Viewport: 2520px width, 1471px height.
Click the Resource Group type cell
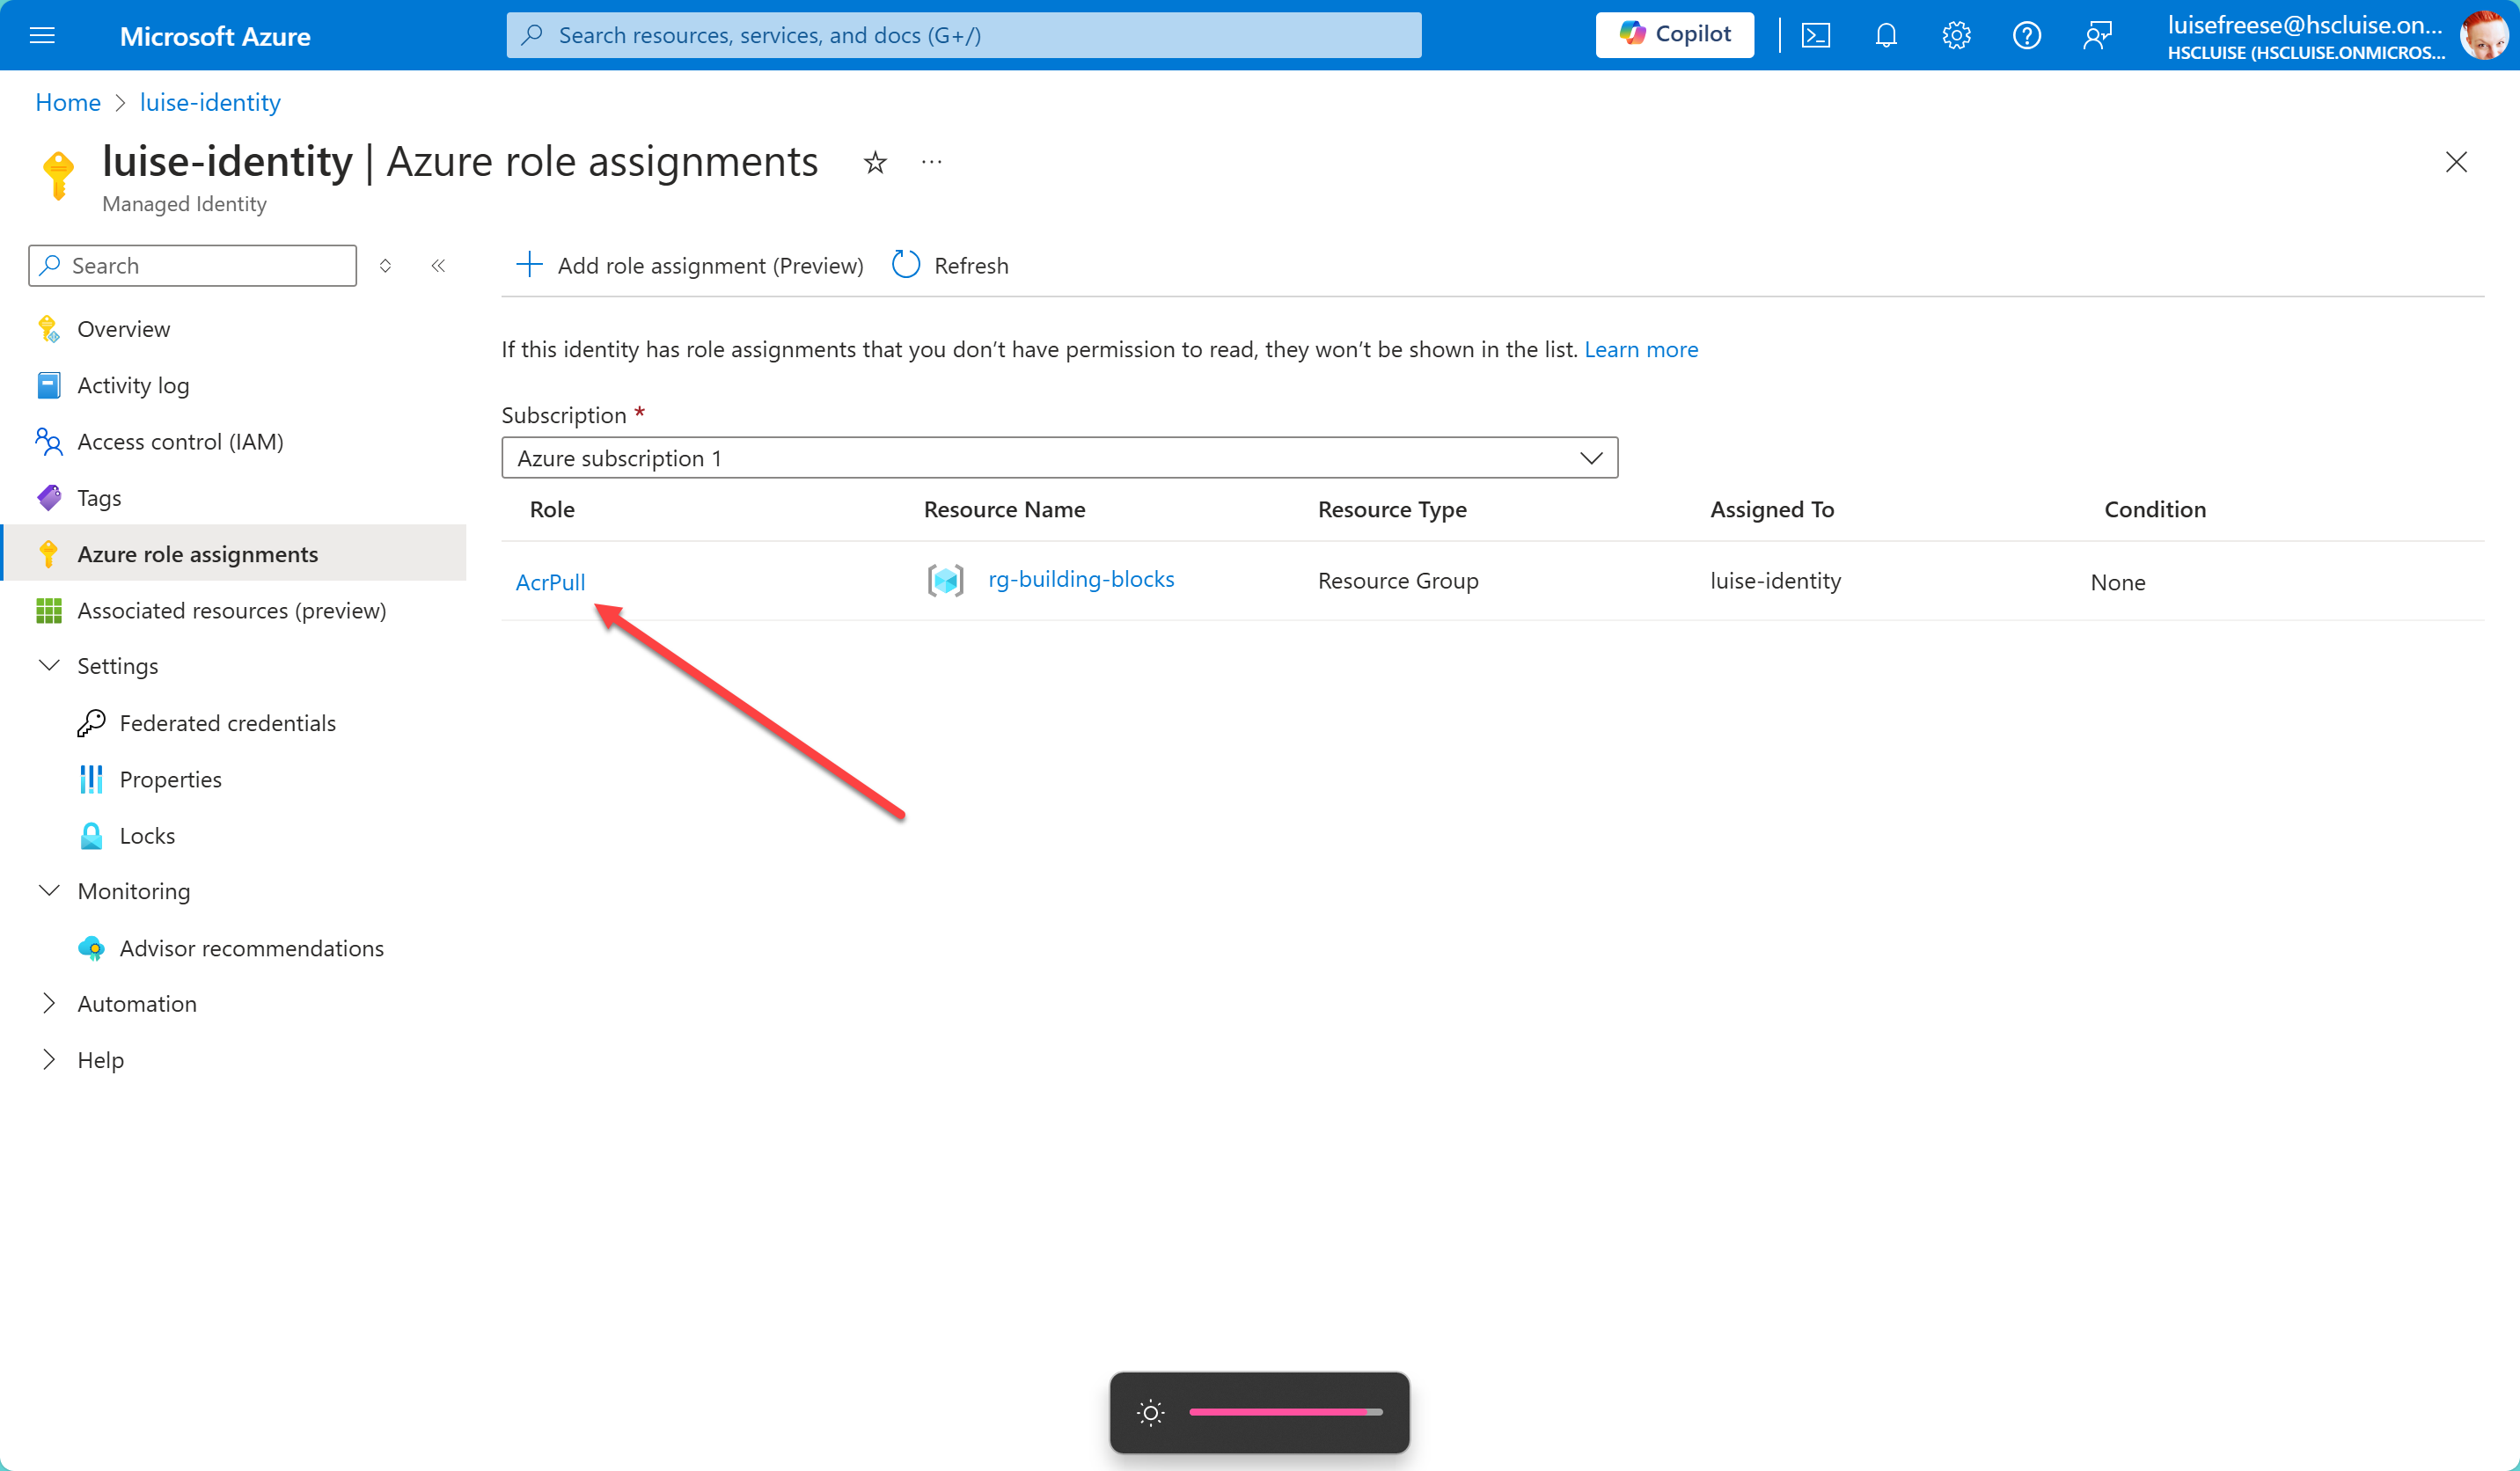[1397, 581]
